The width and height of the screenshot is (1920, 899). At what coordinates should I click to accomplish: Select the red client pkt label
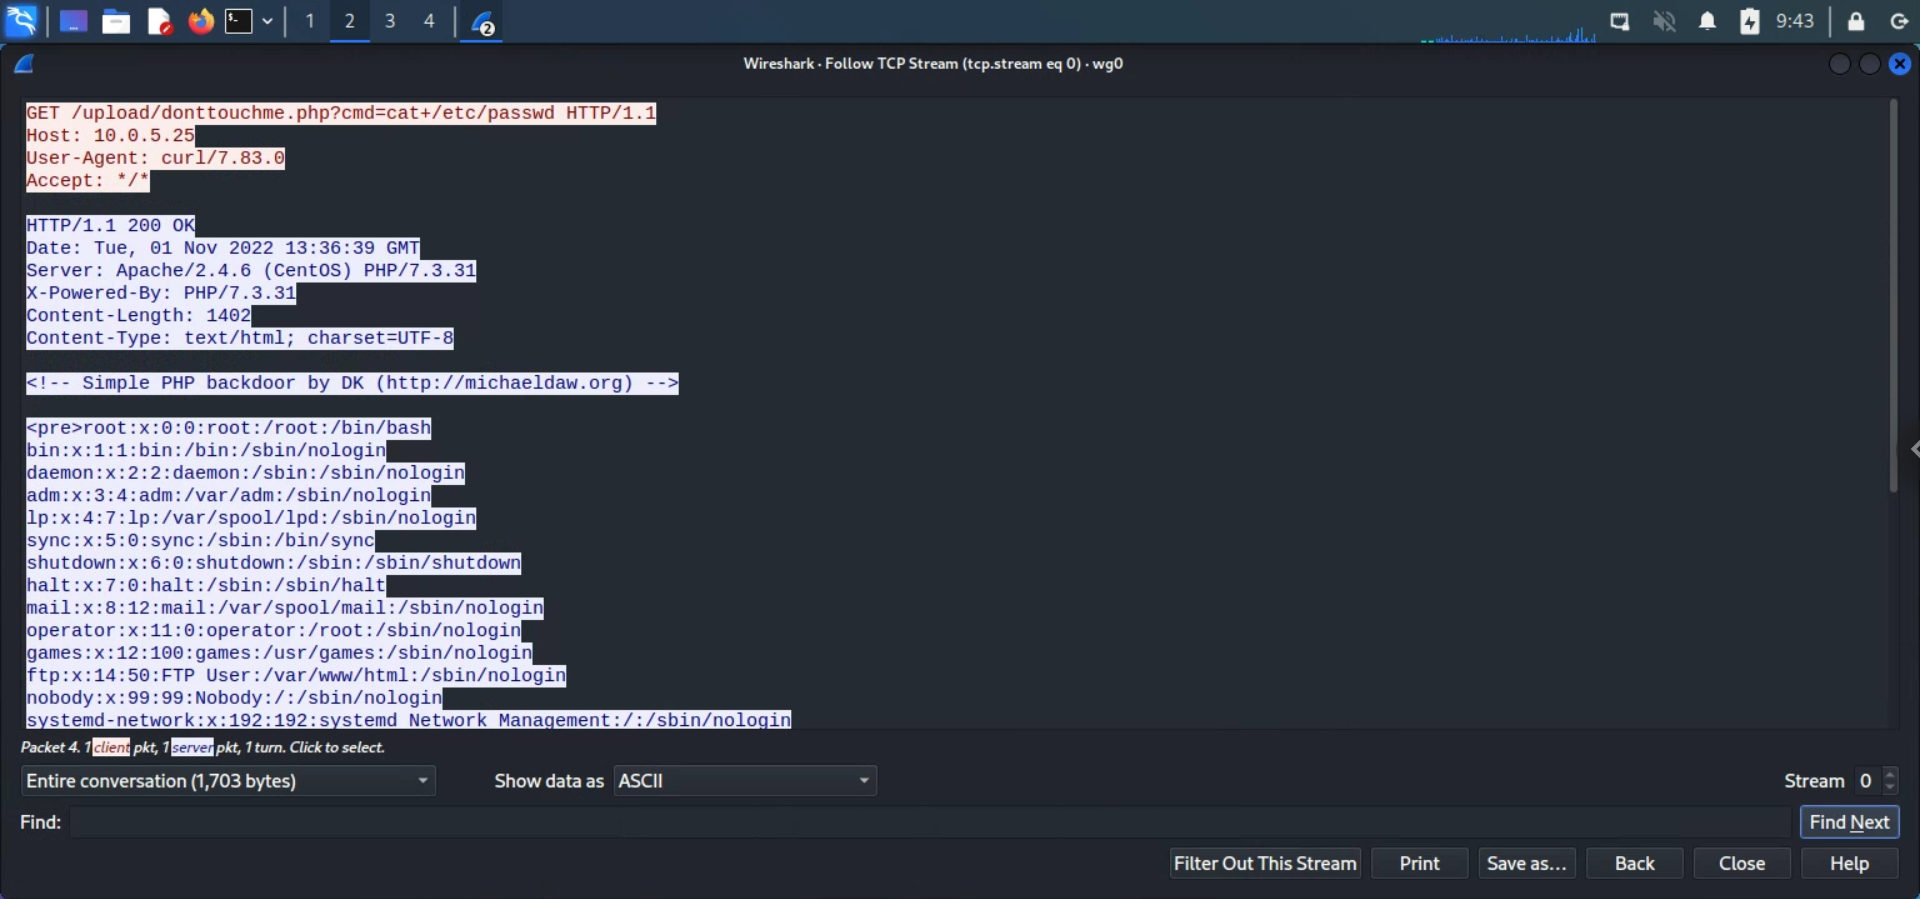pos(111,747)
